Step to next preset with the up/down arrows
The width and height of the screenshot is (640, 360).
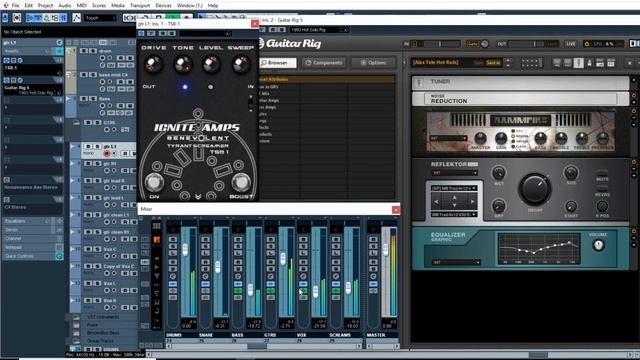508,62
